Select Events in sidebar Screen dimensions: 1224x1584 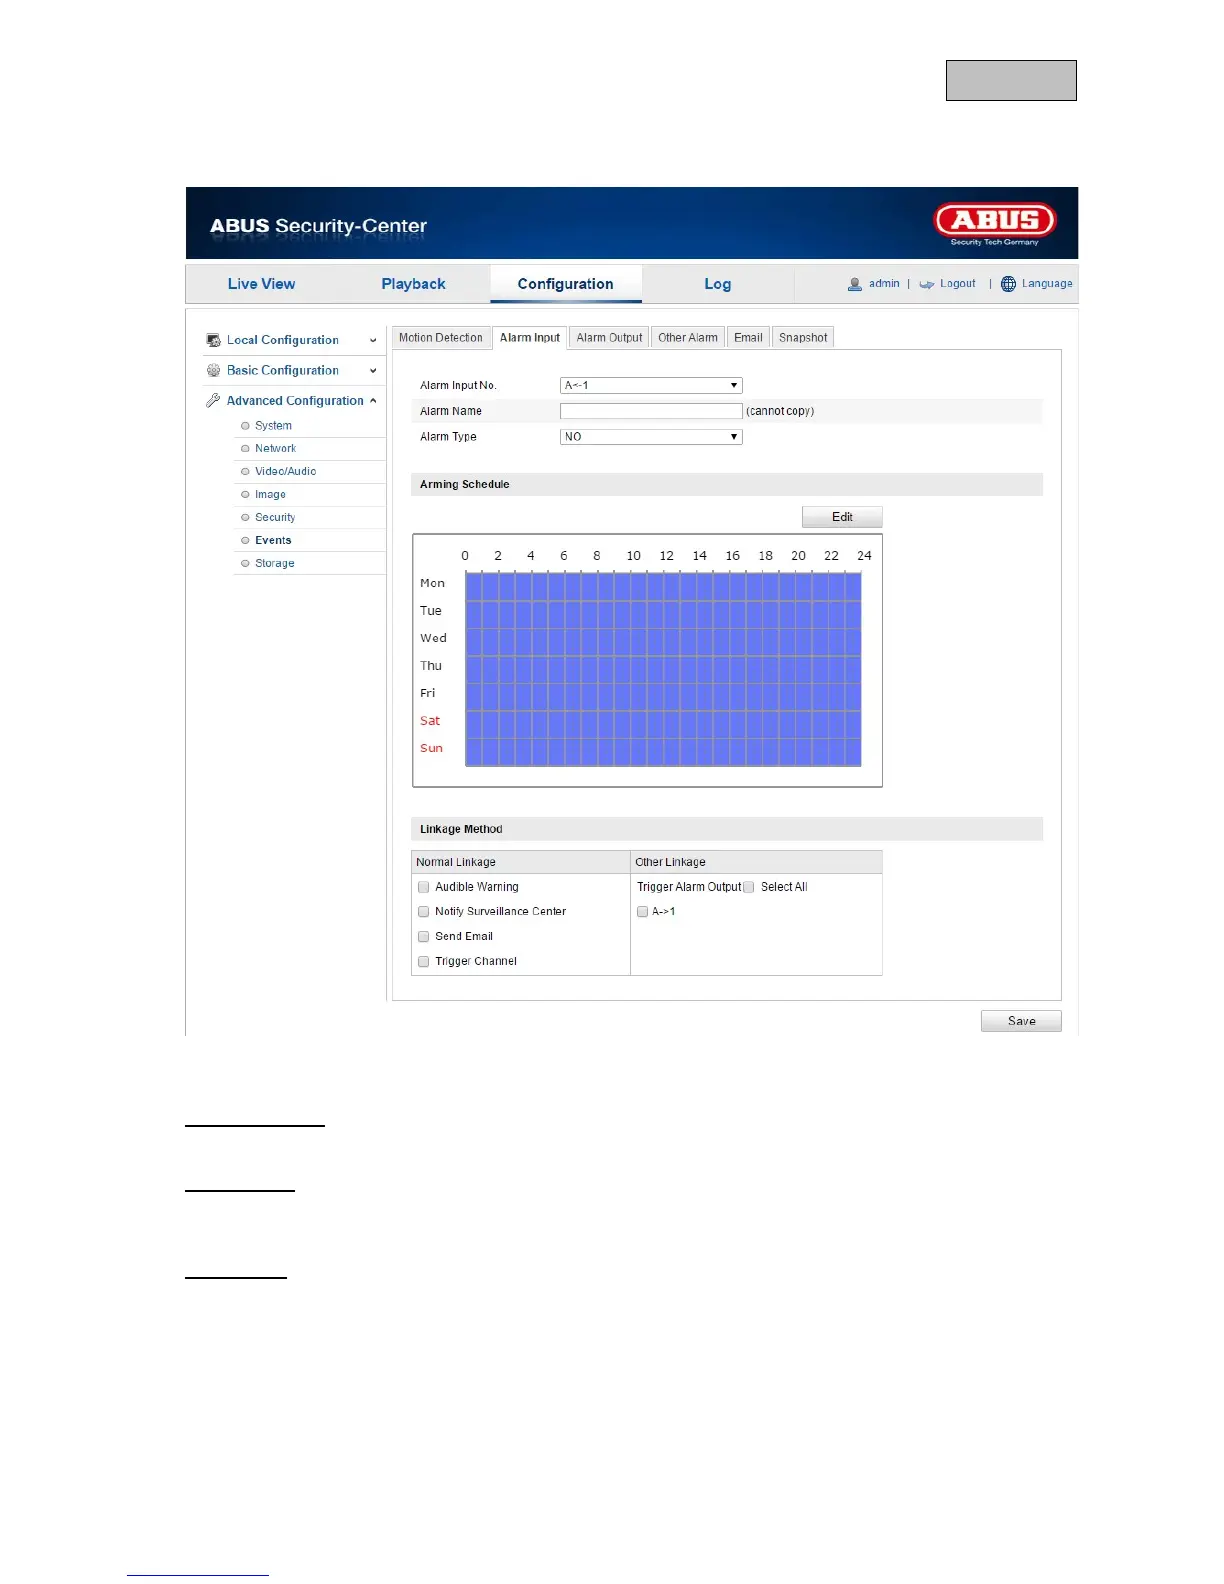(273, 541)
